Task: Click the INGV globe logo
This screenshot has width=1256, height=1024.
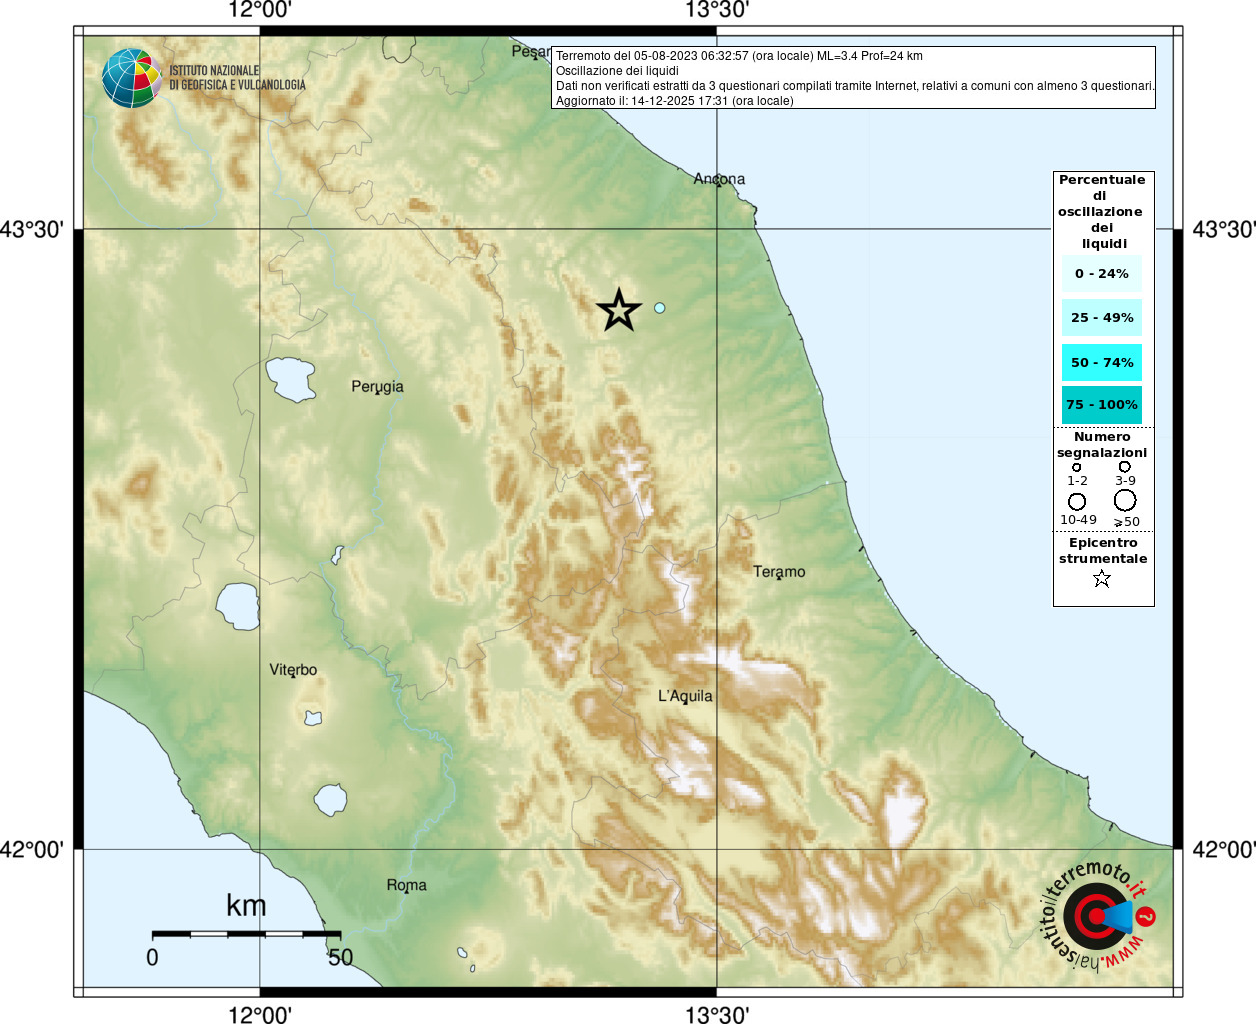Action: pyautogui.click(x=131, y=78)
